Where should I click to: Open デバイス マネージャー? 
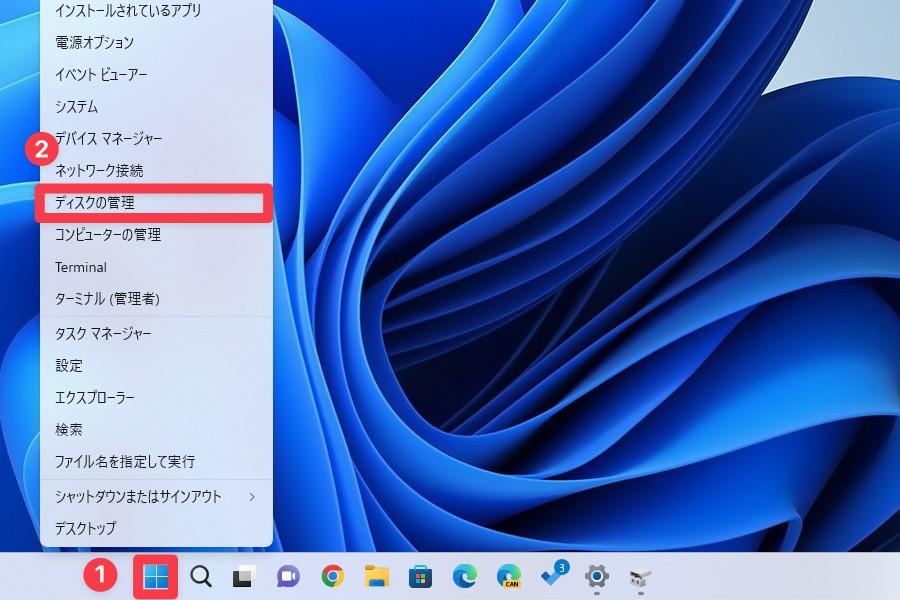coord(156,138)
